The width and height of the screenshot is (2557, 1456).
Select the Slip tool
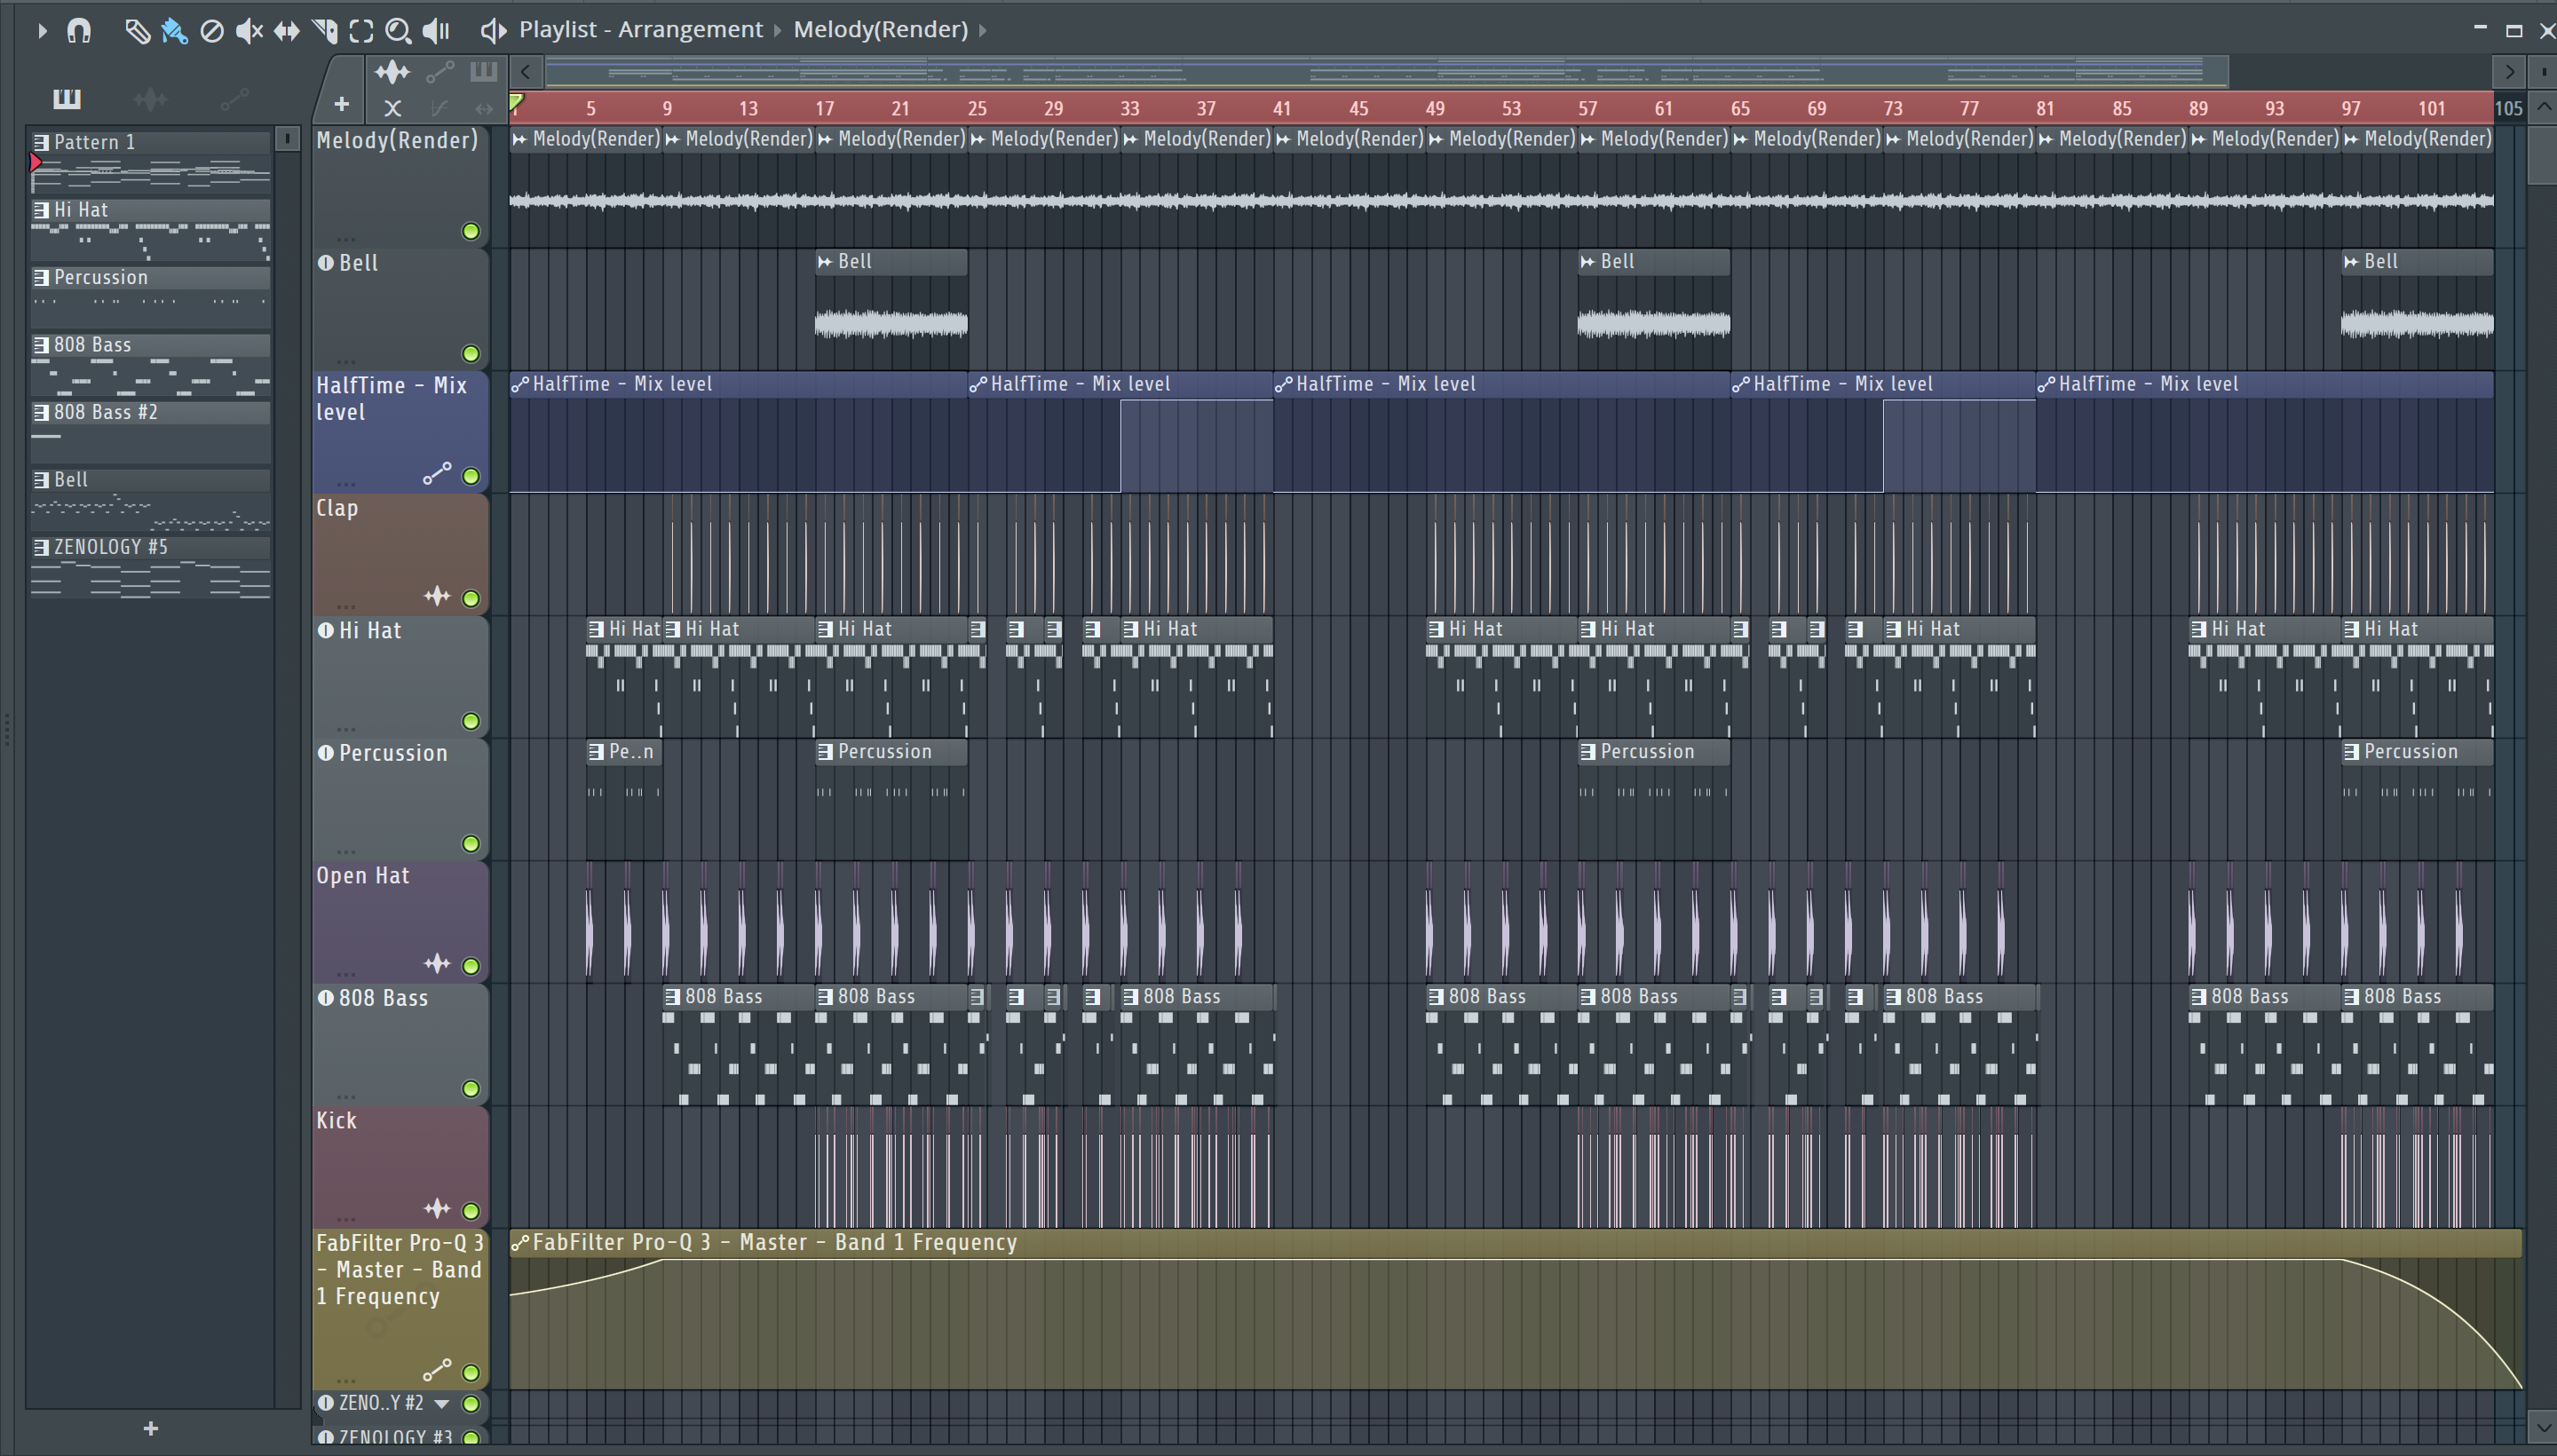286,31
